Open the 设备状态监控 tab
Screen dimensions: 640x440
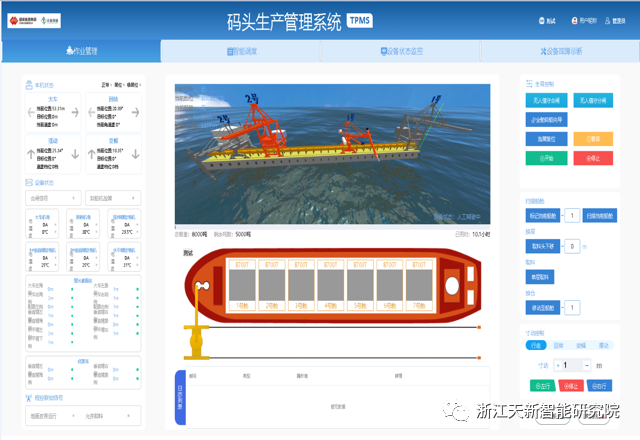coord(400,50)
